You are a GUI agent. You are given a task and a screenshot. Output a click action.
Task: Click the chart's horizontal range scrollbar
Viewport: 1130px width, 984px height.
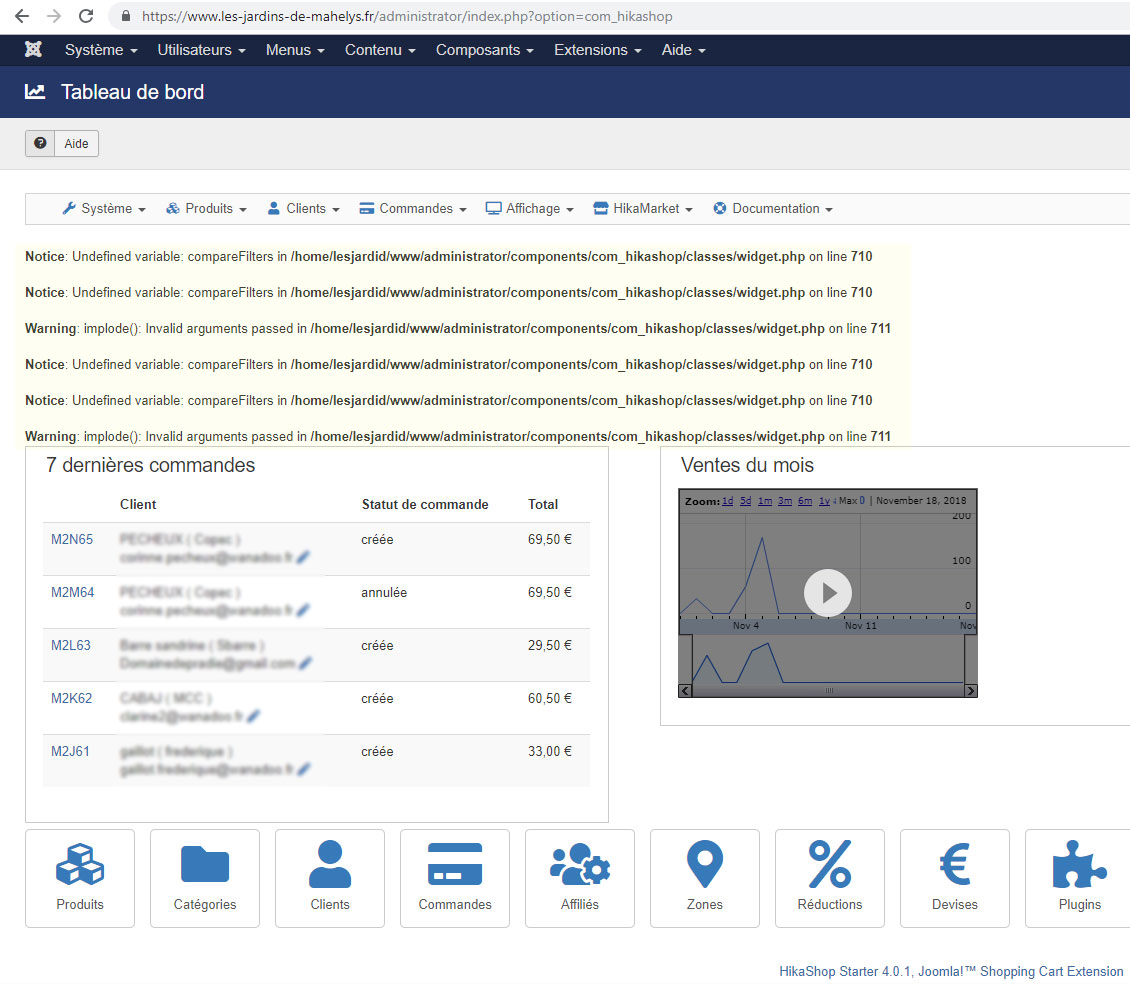point(828,691)
